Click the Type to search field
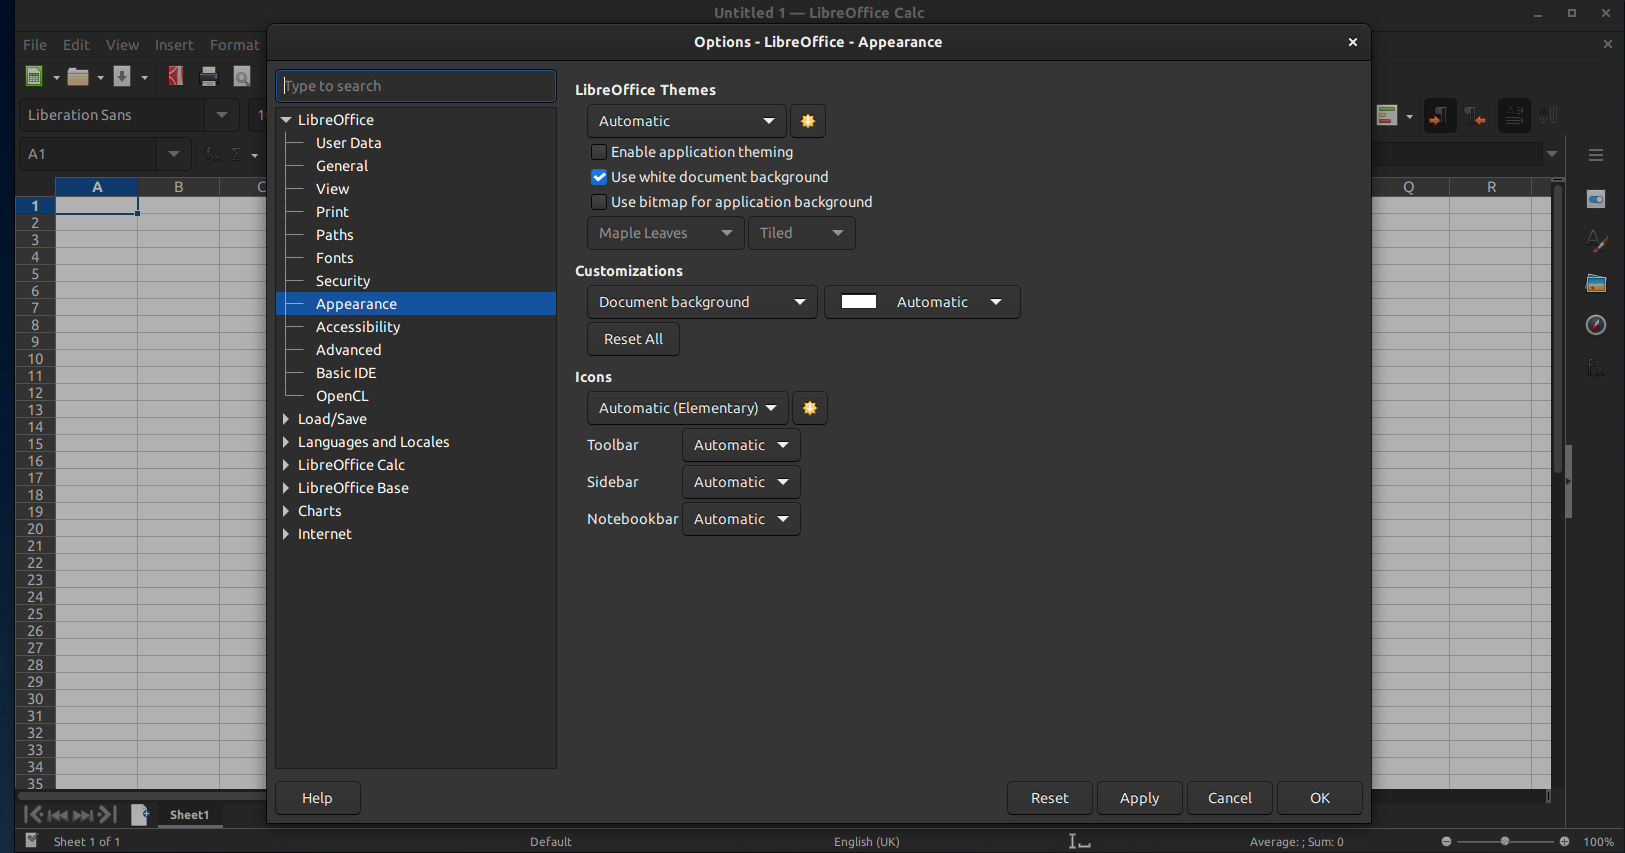This screenshot has width=1625, height=853. coord(416,86)
